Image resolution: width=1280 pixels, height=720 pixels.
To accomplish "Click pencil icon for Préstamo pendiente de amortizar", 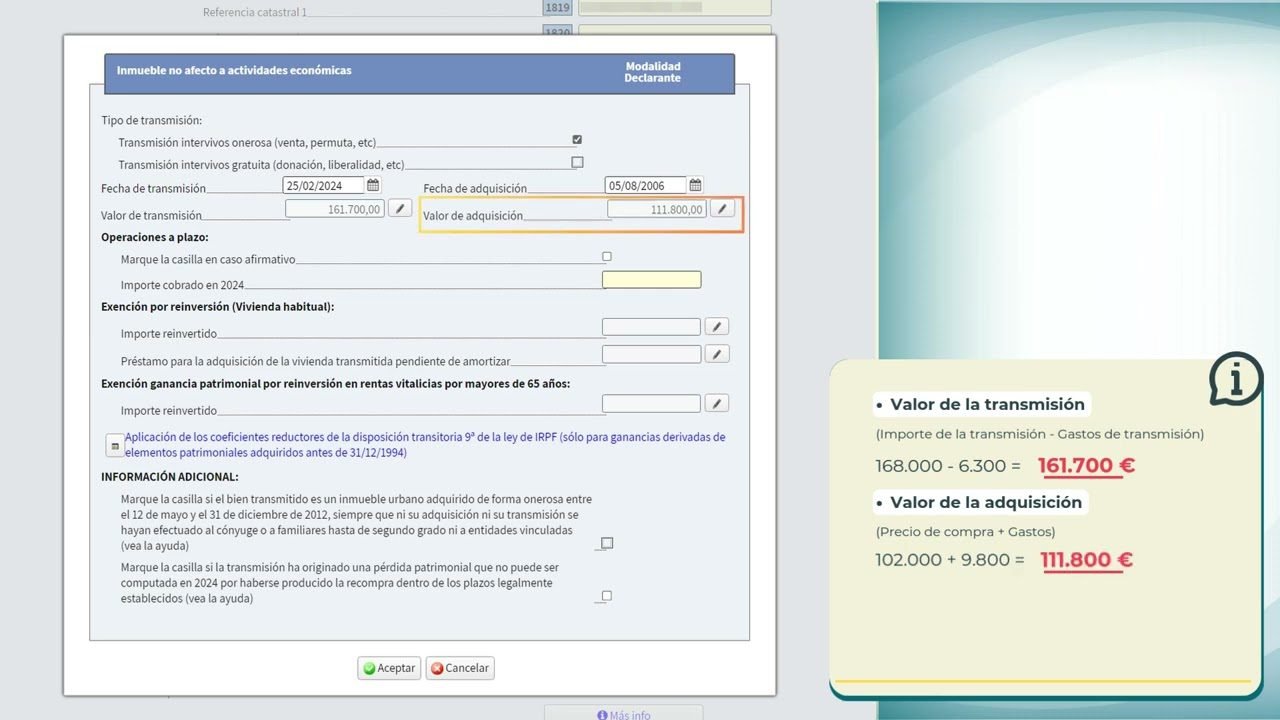I will (x=717, y=354).
